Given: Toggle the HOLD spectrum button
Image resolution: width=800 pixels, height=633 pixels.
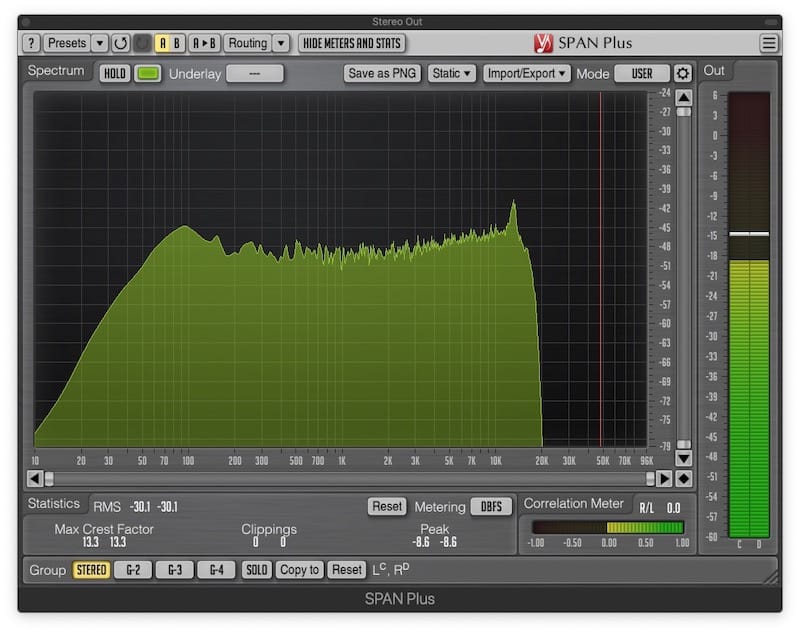Looking at the screenshot, I should (x=115, y=73).
